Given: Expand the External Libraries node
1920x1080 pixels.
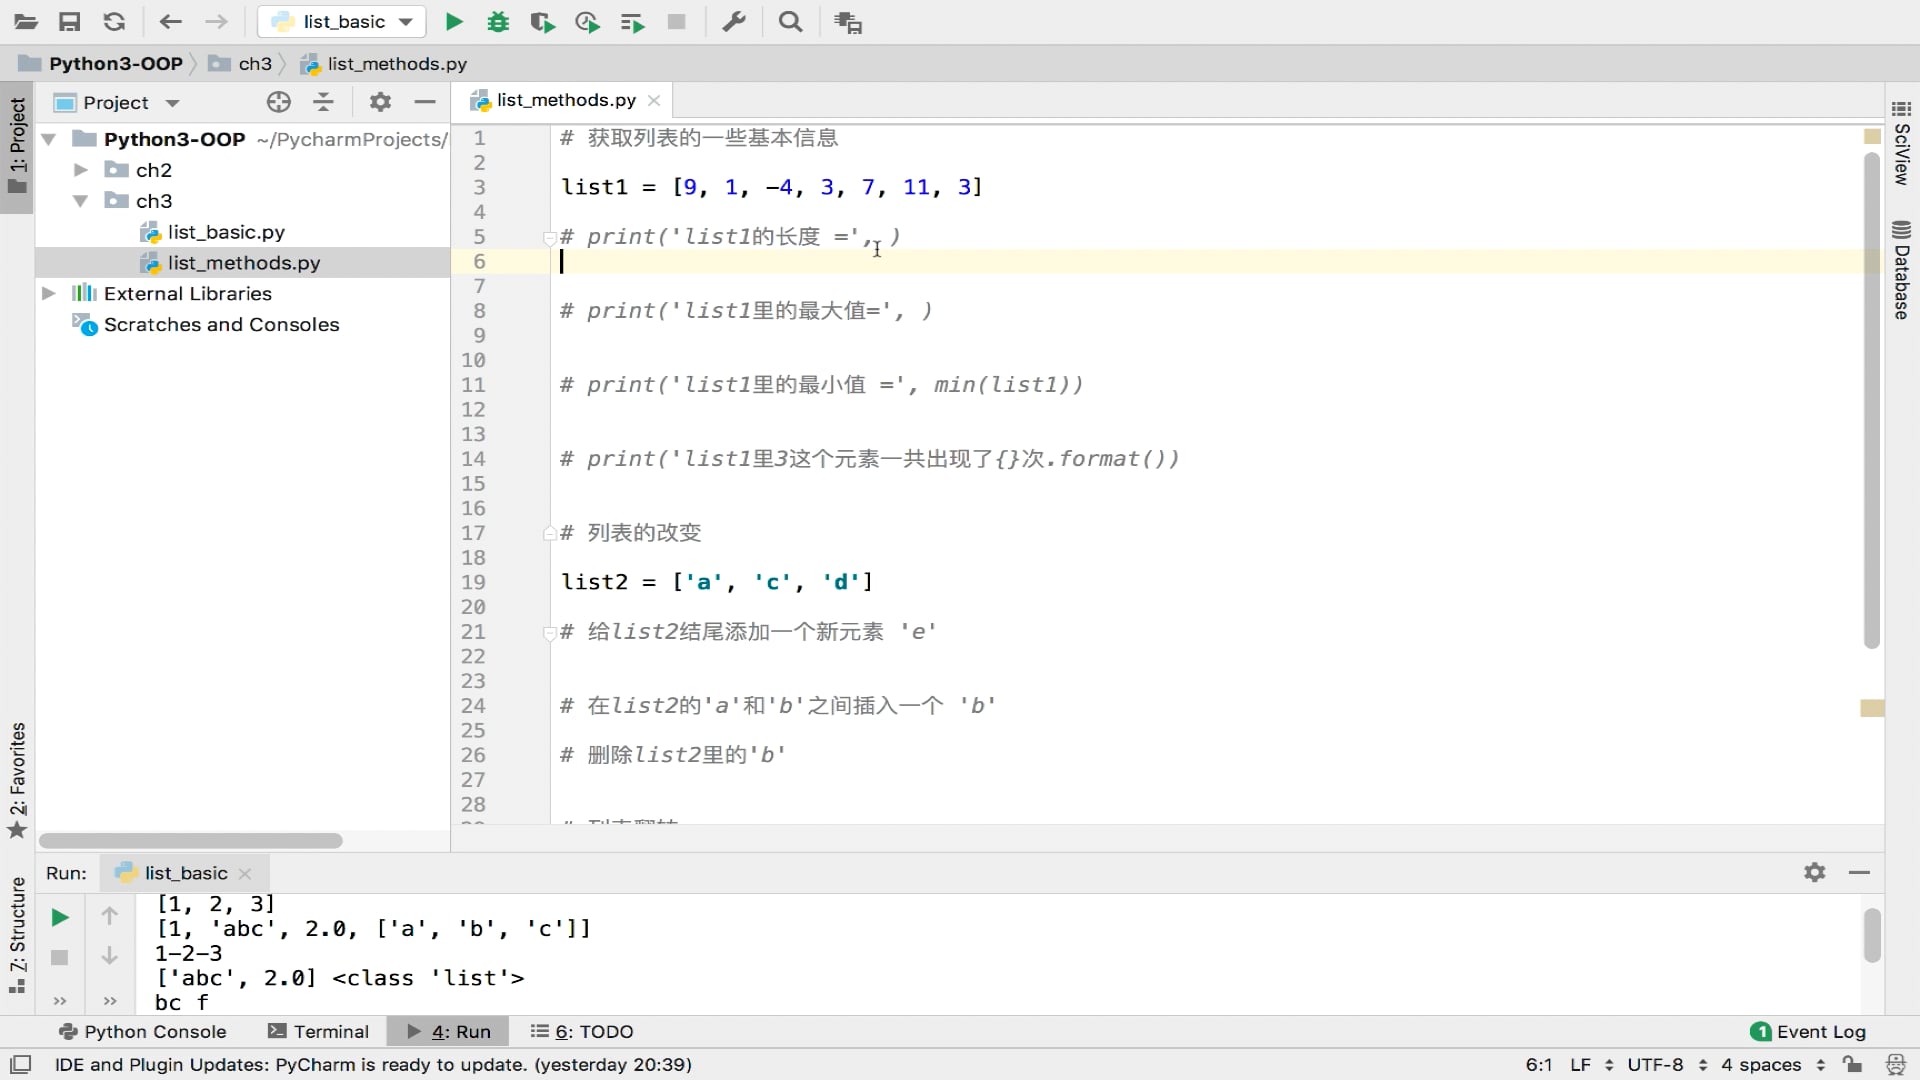Looking at the screenshot, I should pyautogui.click(x=48, y=293).
